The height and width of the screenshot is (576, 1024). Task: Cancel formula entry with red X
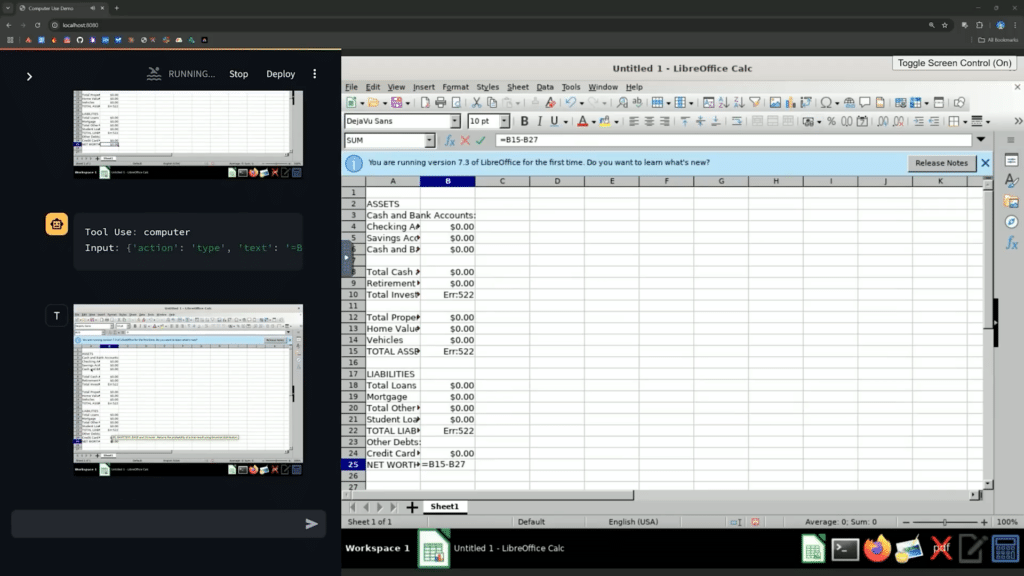(465, 141)
